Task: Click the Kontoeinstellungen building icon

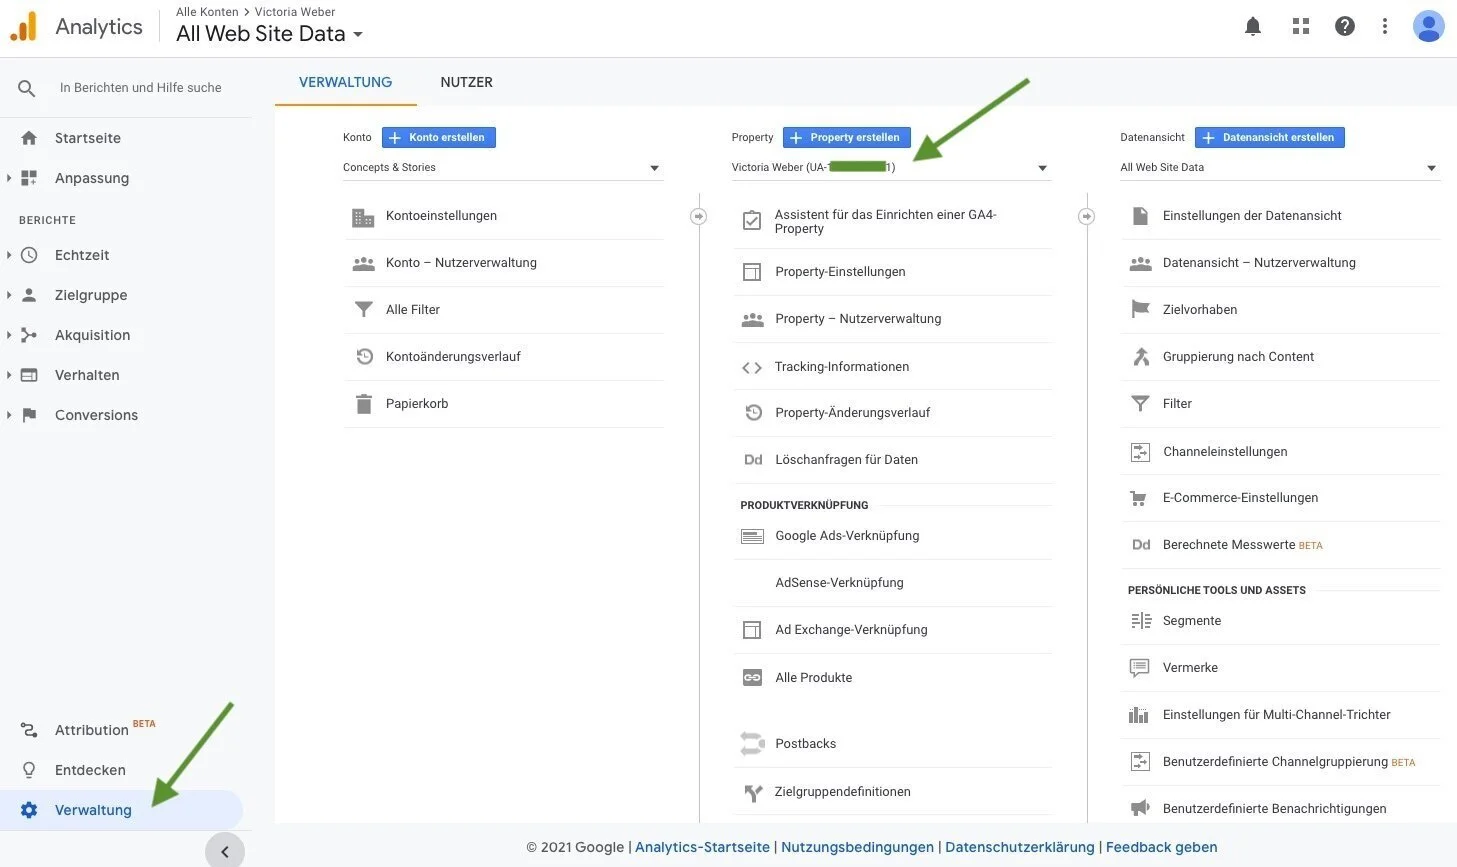Action: pyautogui.click(x=363, y=216)
